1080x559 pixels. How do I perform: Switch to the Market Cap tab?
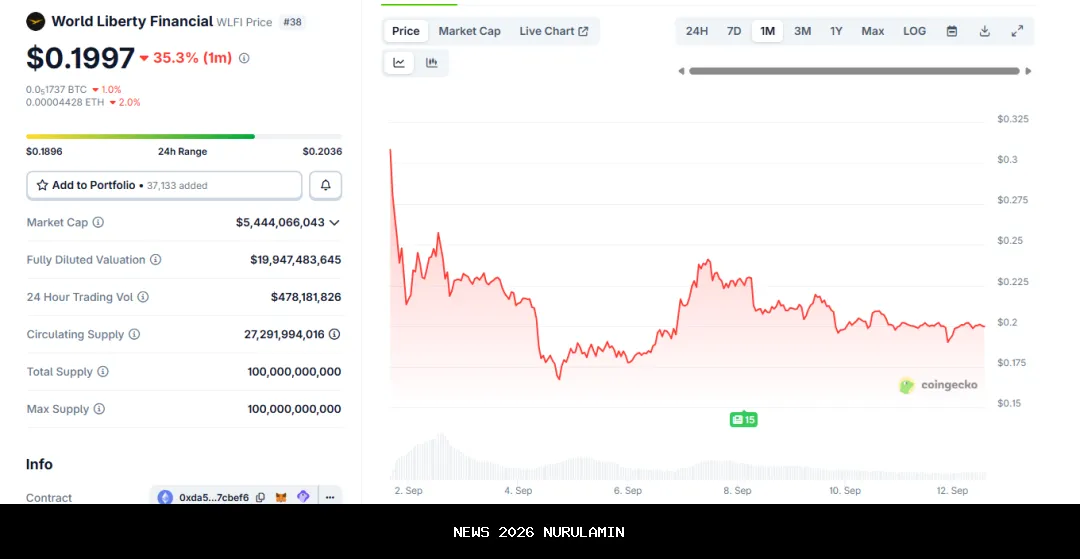pos(469,31)
